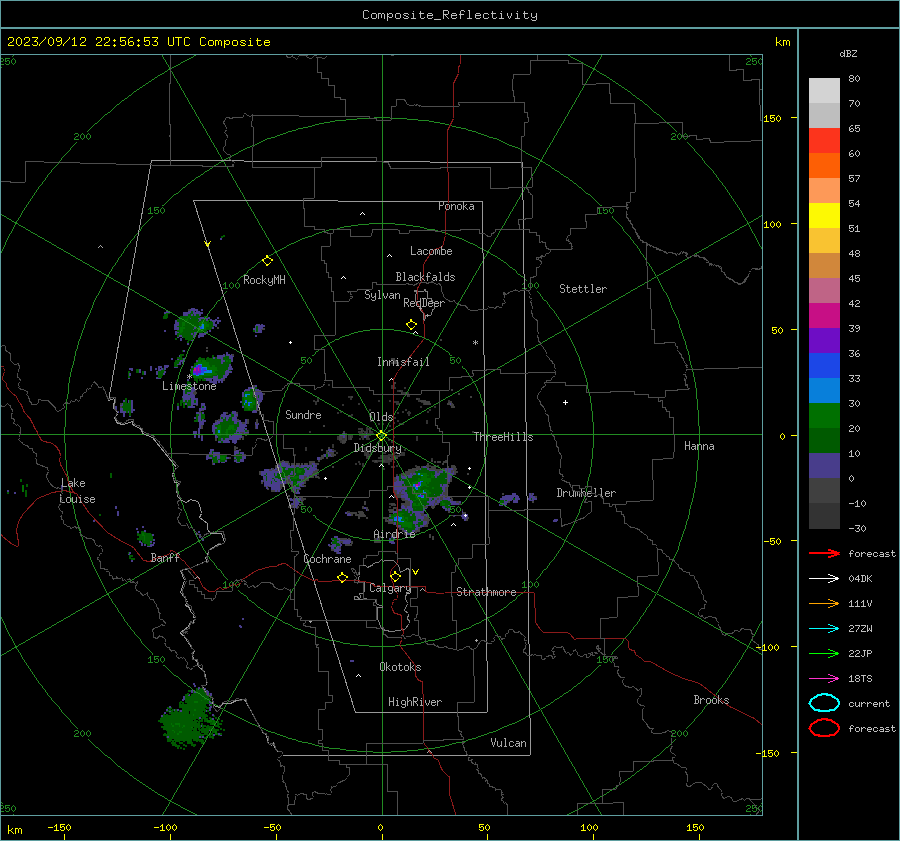The width and height of the screenshot is (900, 841).
Task: Click the slate swatch between 10 and 0
Action: click(824, 466)
